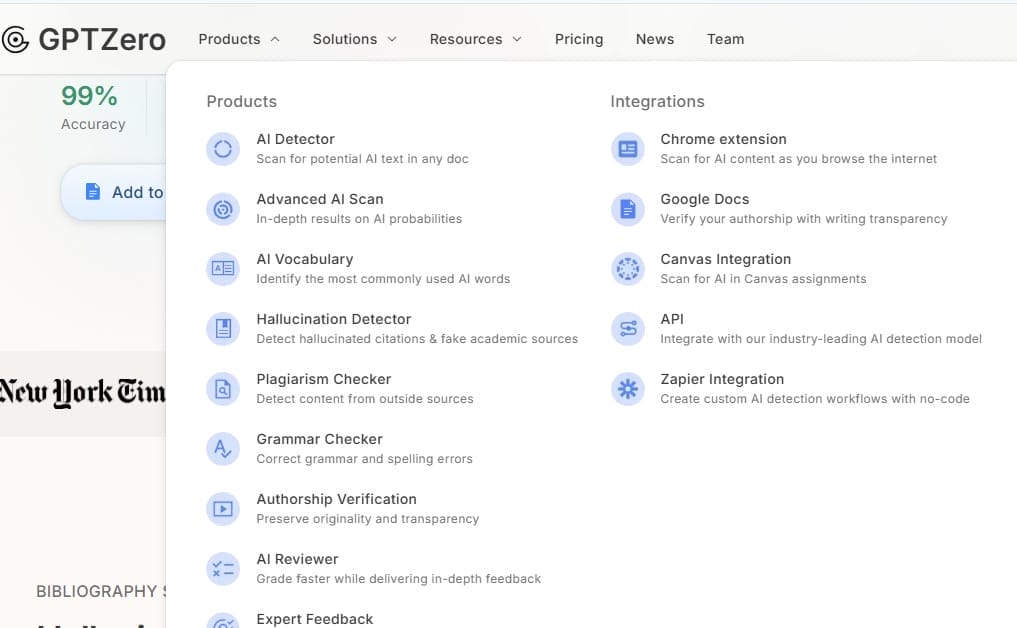Viewport: 1017px width, 628px height.
Task: Open the AI Detector product link
Action: click(x=295, y=139)
